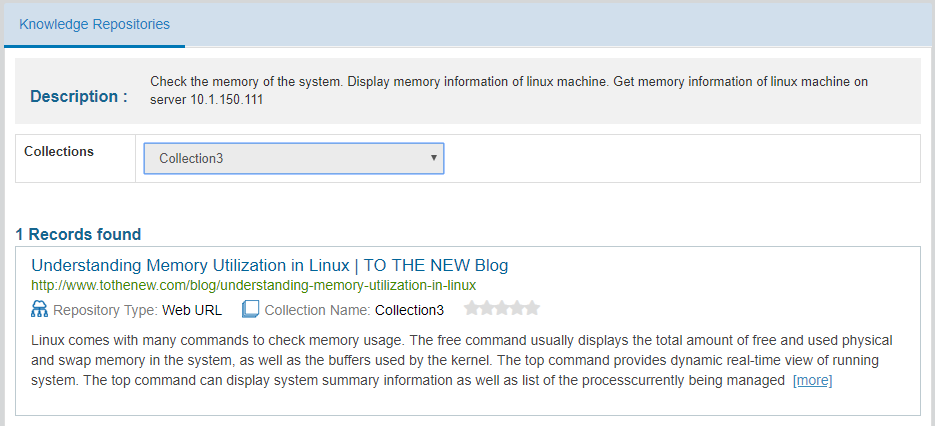Click the Collections field label

tap(59, 151)
